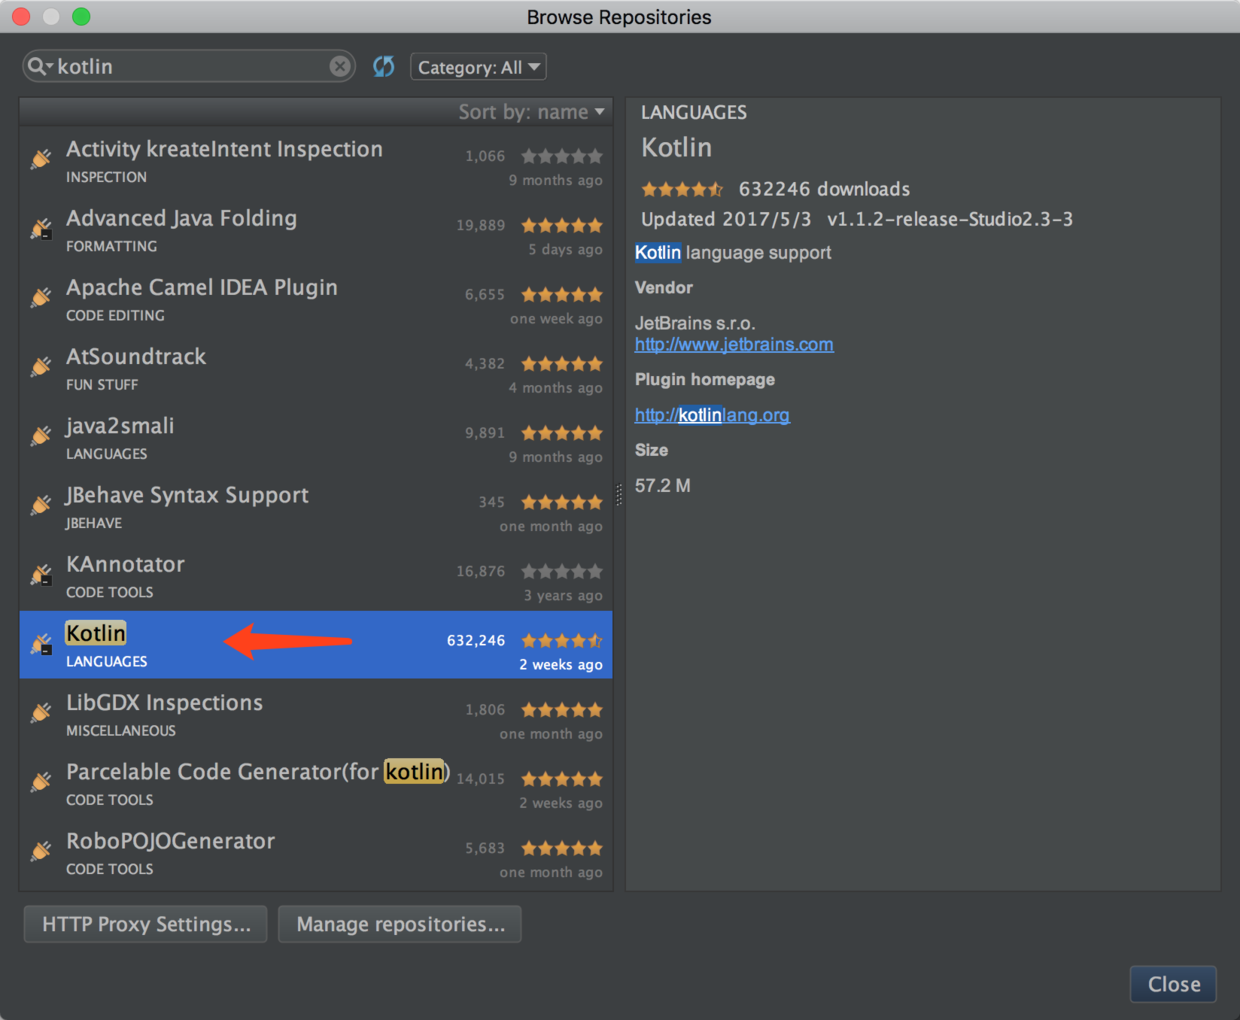Select java2smali plugin row
1240x1020 pixels.
click(x=316, y=437)
